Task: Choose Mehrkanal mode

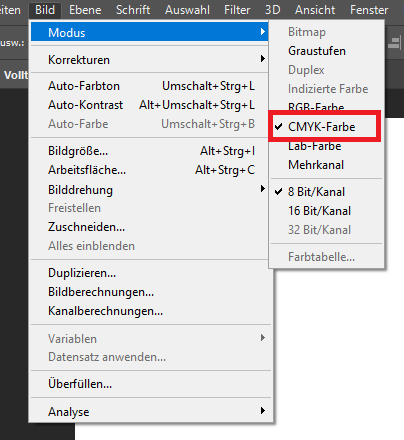Action: tap(327, 165)
